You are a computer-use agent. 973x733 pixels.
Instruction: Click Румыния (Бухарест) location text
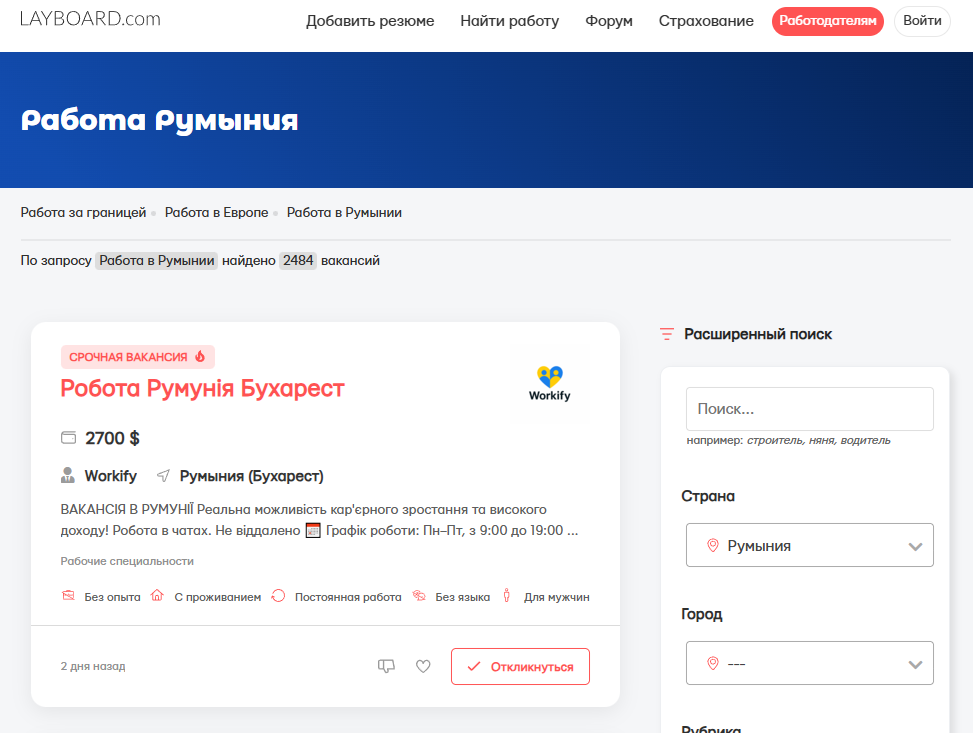click(x=252, y=476)
